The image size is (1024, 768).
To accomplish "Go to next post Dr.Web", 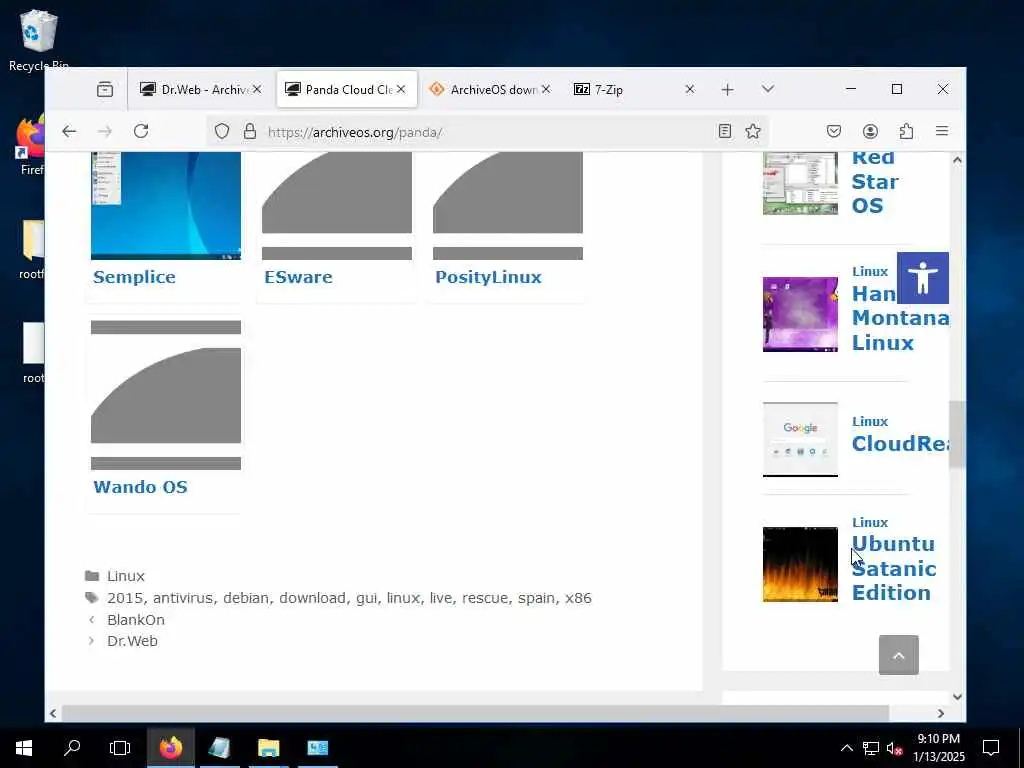I will point(133,641).
